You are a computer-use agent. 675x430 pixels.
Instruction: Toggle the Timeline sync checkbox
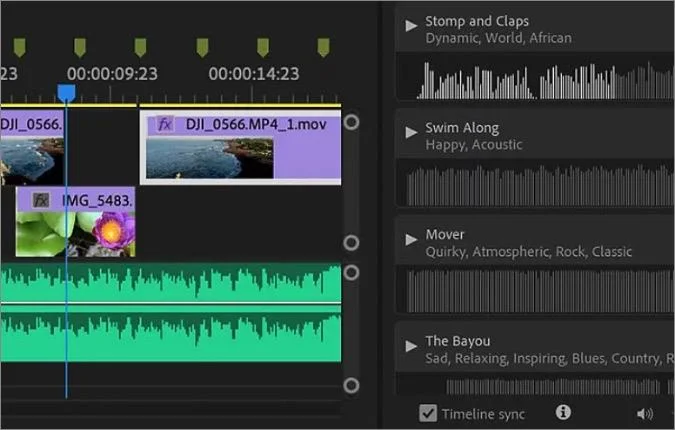pos(428,413)
